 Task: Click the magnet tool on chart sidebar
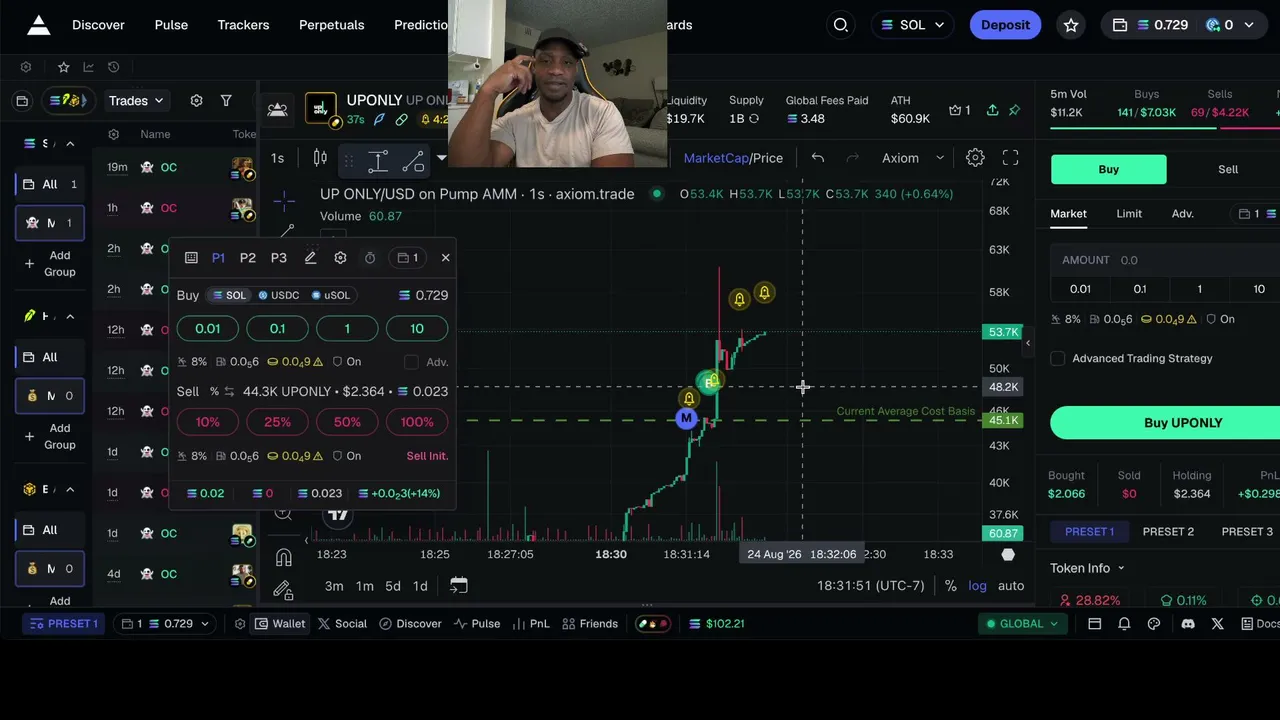tap(284, 558)
